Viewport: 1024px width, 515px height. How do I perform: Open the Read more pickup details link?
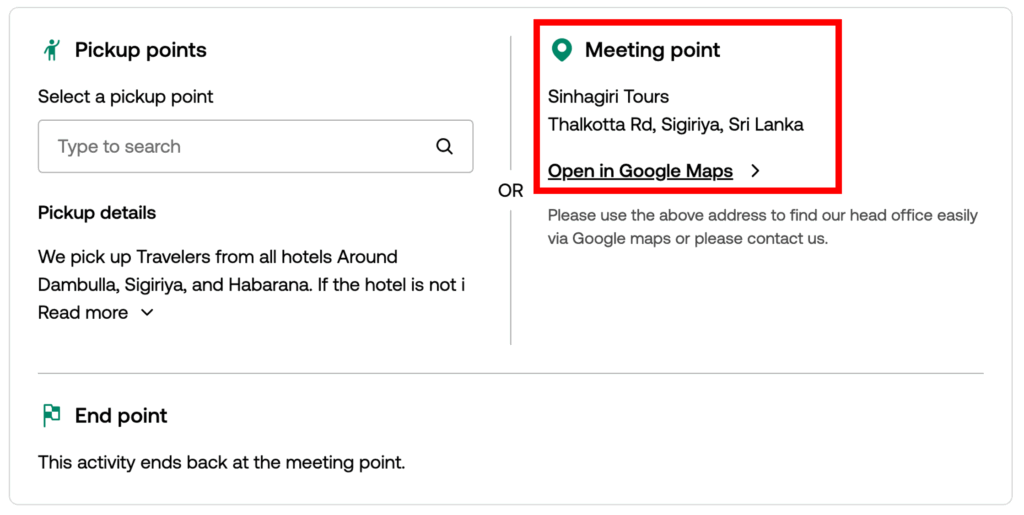point(83,313)
